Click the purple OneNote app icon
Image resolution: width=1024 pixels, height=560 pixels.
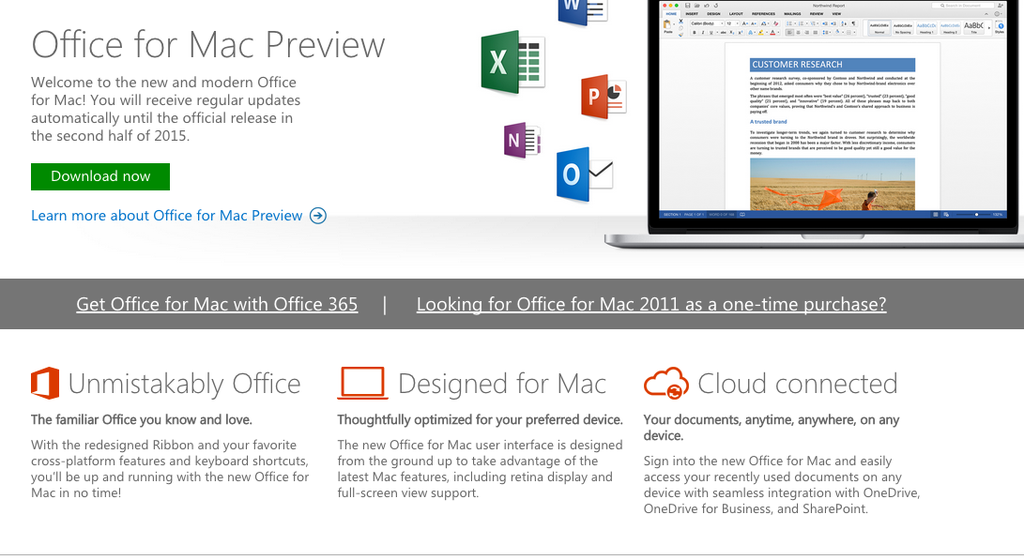[522, 140]
